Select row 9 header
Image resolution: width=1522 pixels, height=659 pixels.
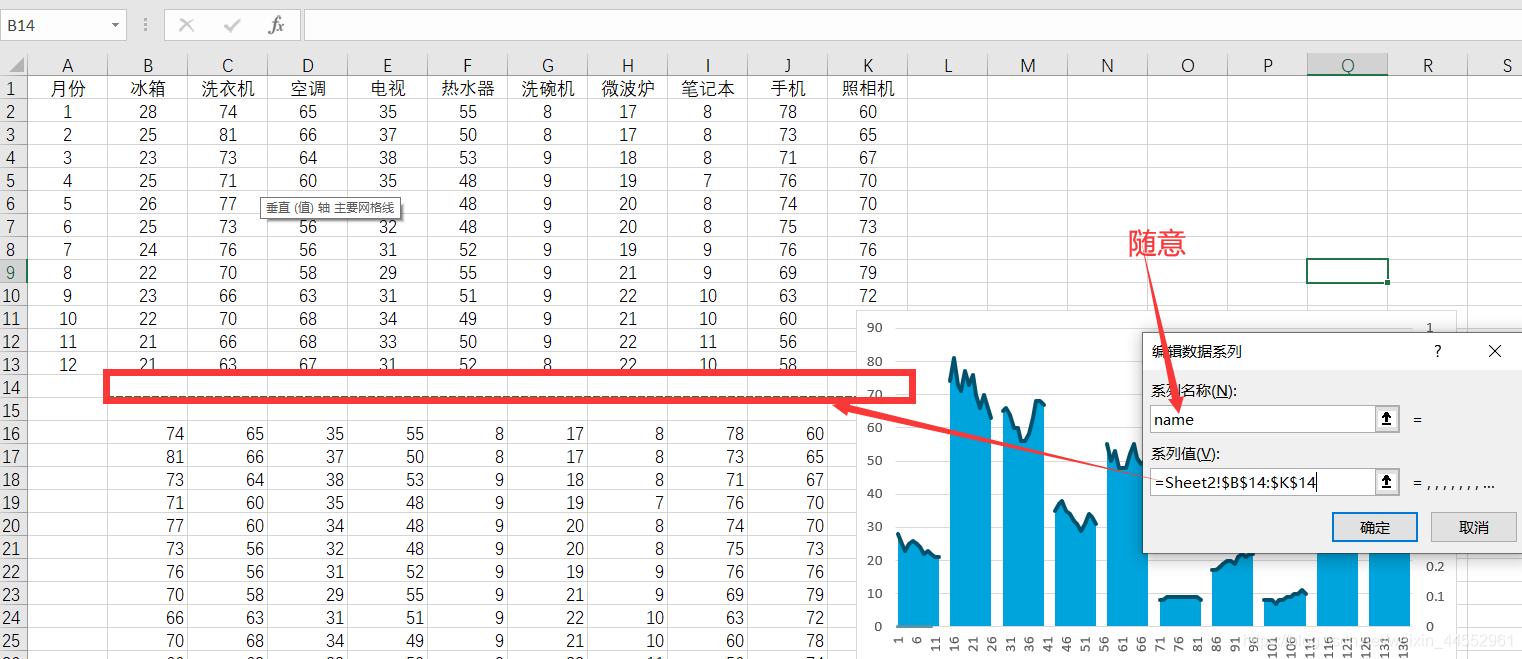tap(13, 272)
